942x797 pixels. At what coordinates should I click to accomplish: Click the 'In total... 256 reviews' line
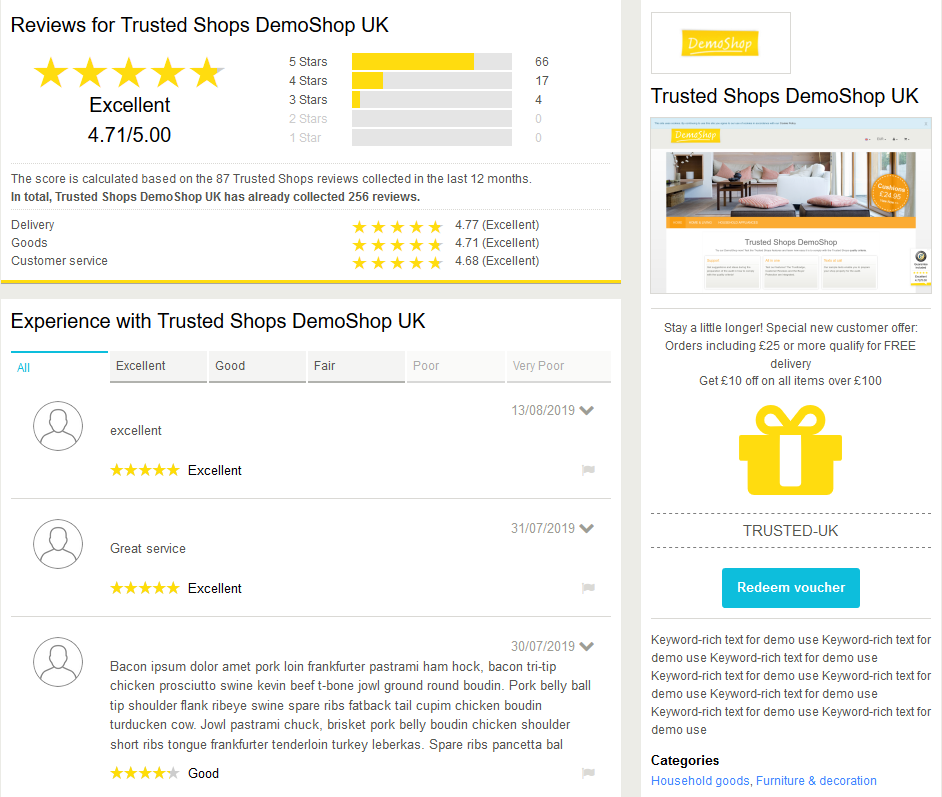pos(215,196)
